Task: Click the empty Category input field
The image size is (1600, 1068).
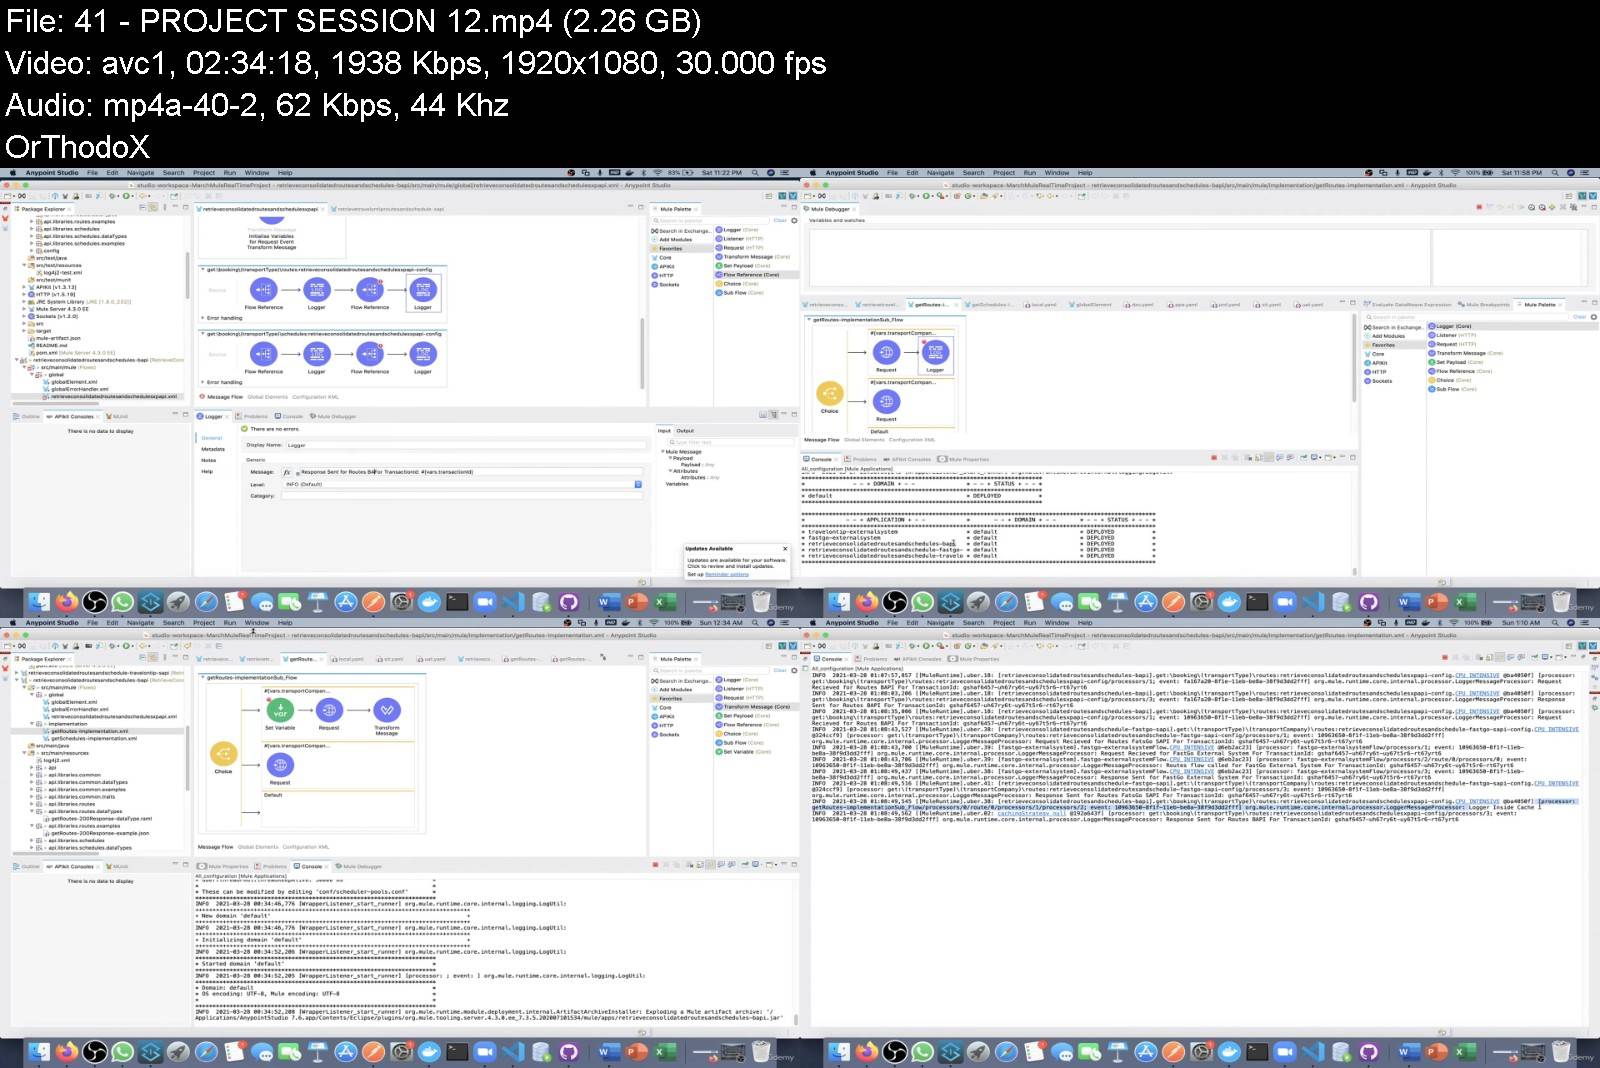Action: (x=462, y=495)
